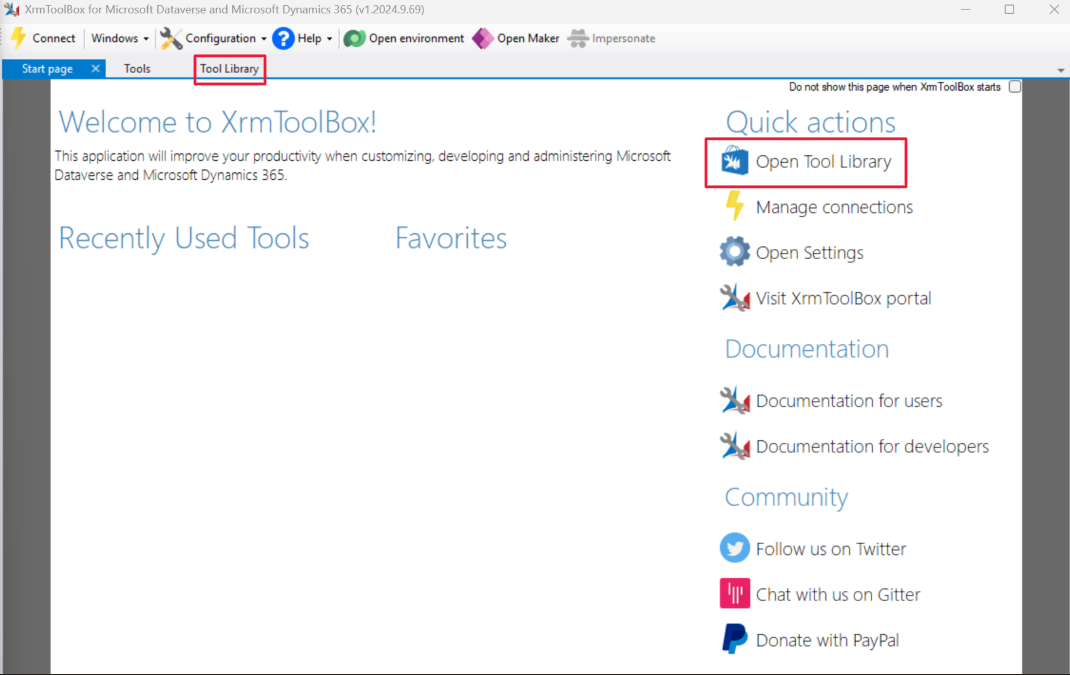The height and width of the screenshot is (675, 1070).
Task: Click the Open Tool Library shopping bag icon
Action: point(734,161)
